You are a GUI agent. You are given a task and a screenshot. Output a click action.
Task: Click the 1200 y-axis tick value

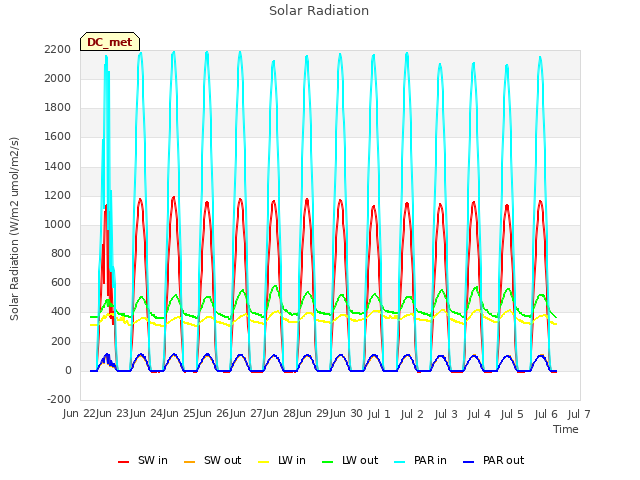coord(58,196)
